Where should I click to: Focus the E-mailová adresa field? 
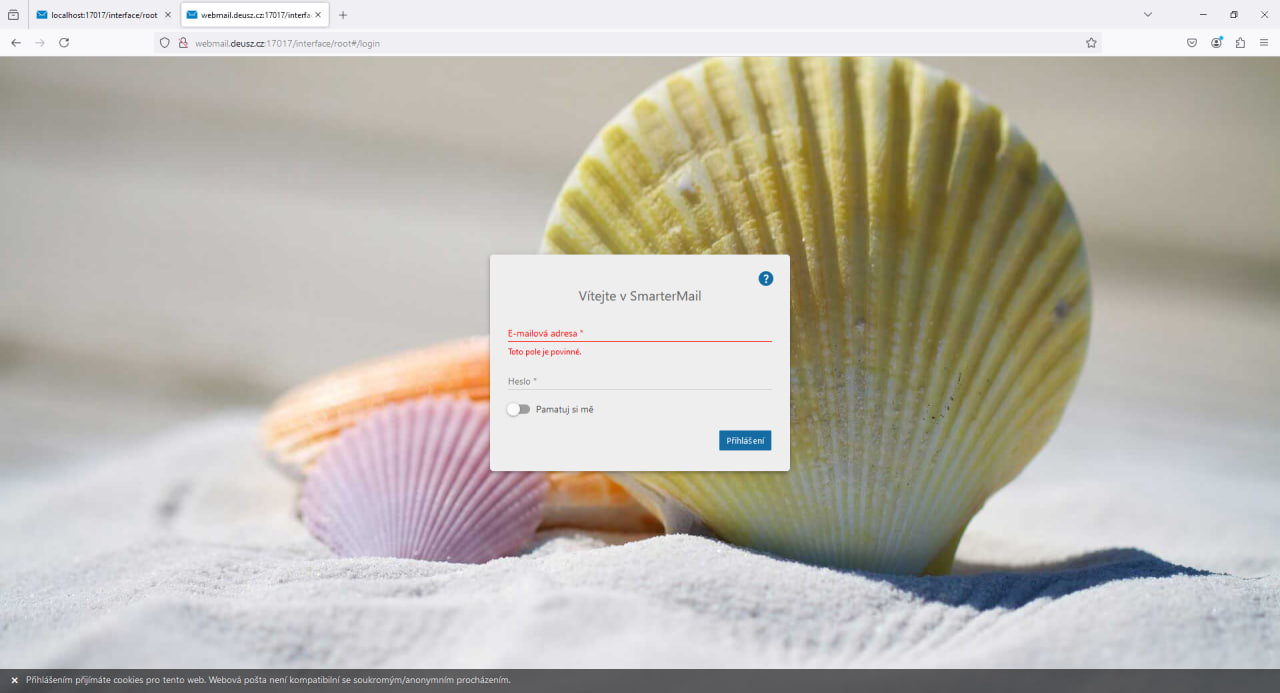(x=639, y=333)
